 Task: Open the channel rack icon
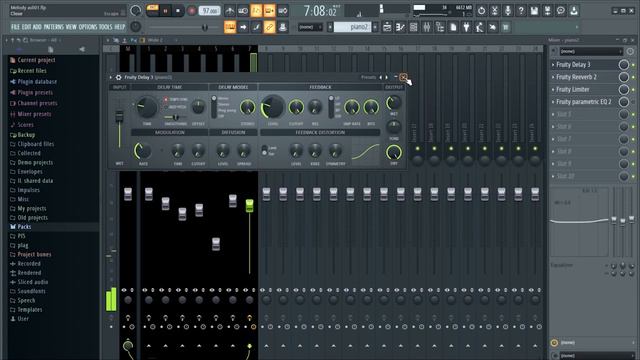[x=413, y=27]
